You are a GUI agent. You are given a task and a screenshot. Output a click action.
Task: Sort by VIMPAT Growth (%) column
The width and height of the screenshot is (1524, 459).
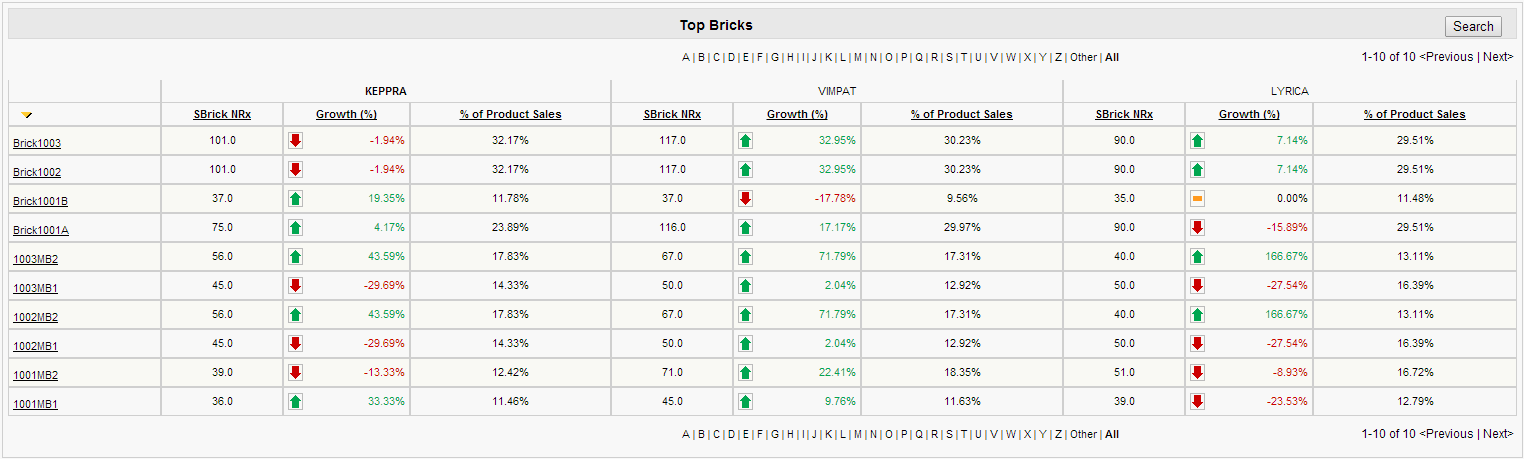[797, 115]
